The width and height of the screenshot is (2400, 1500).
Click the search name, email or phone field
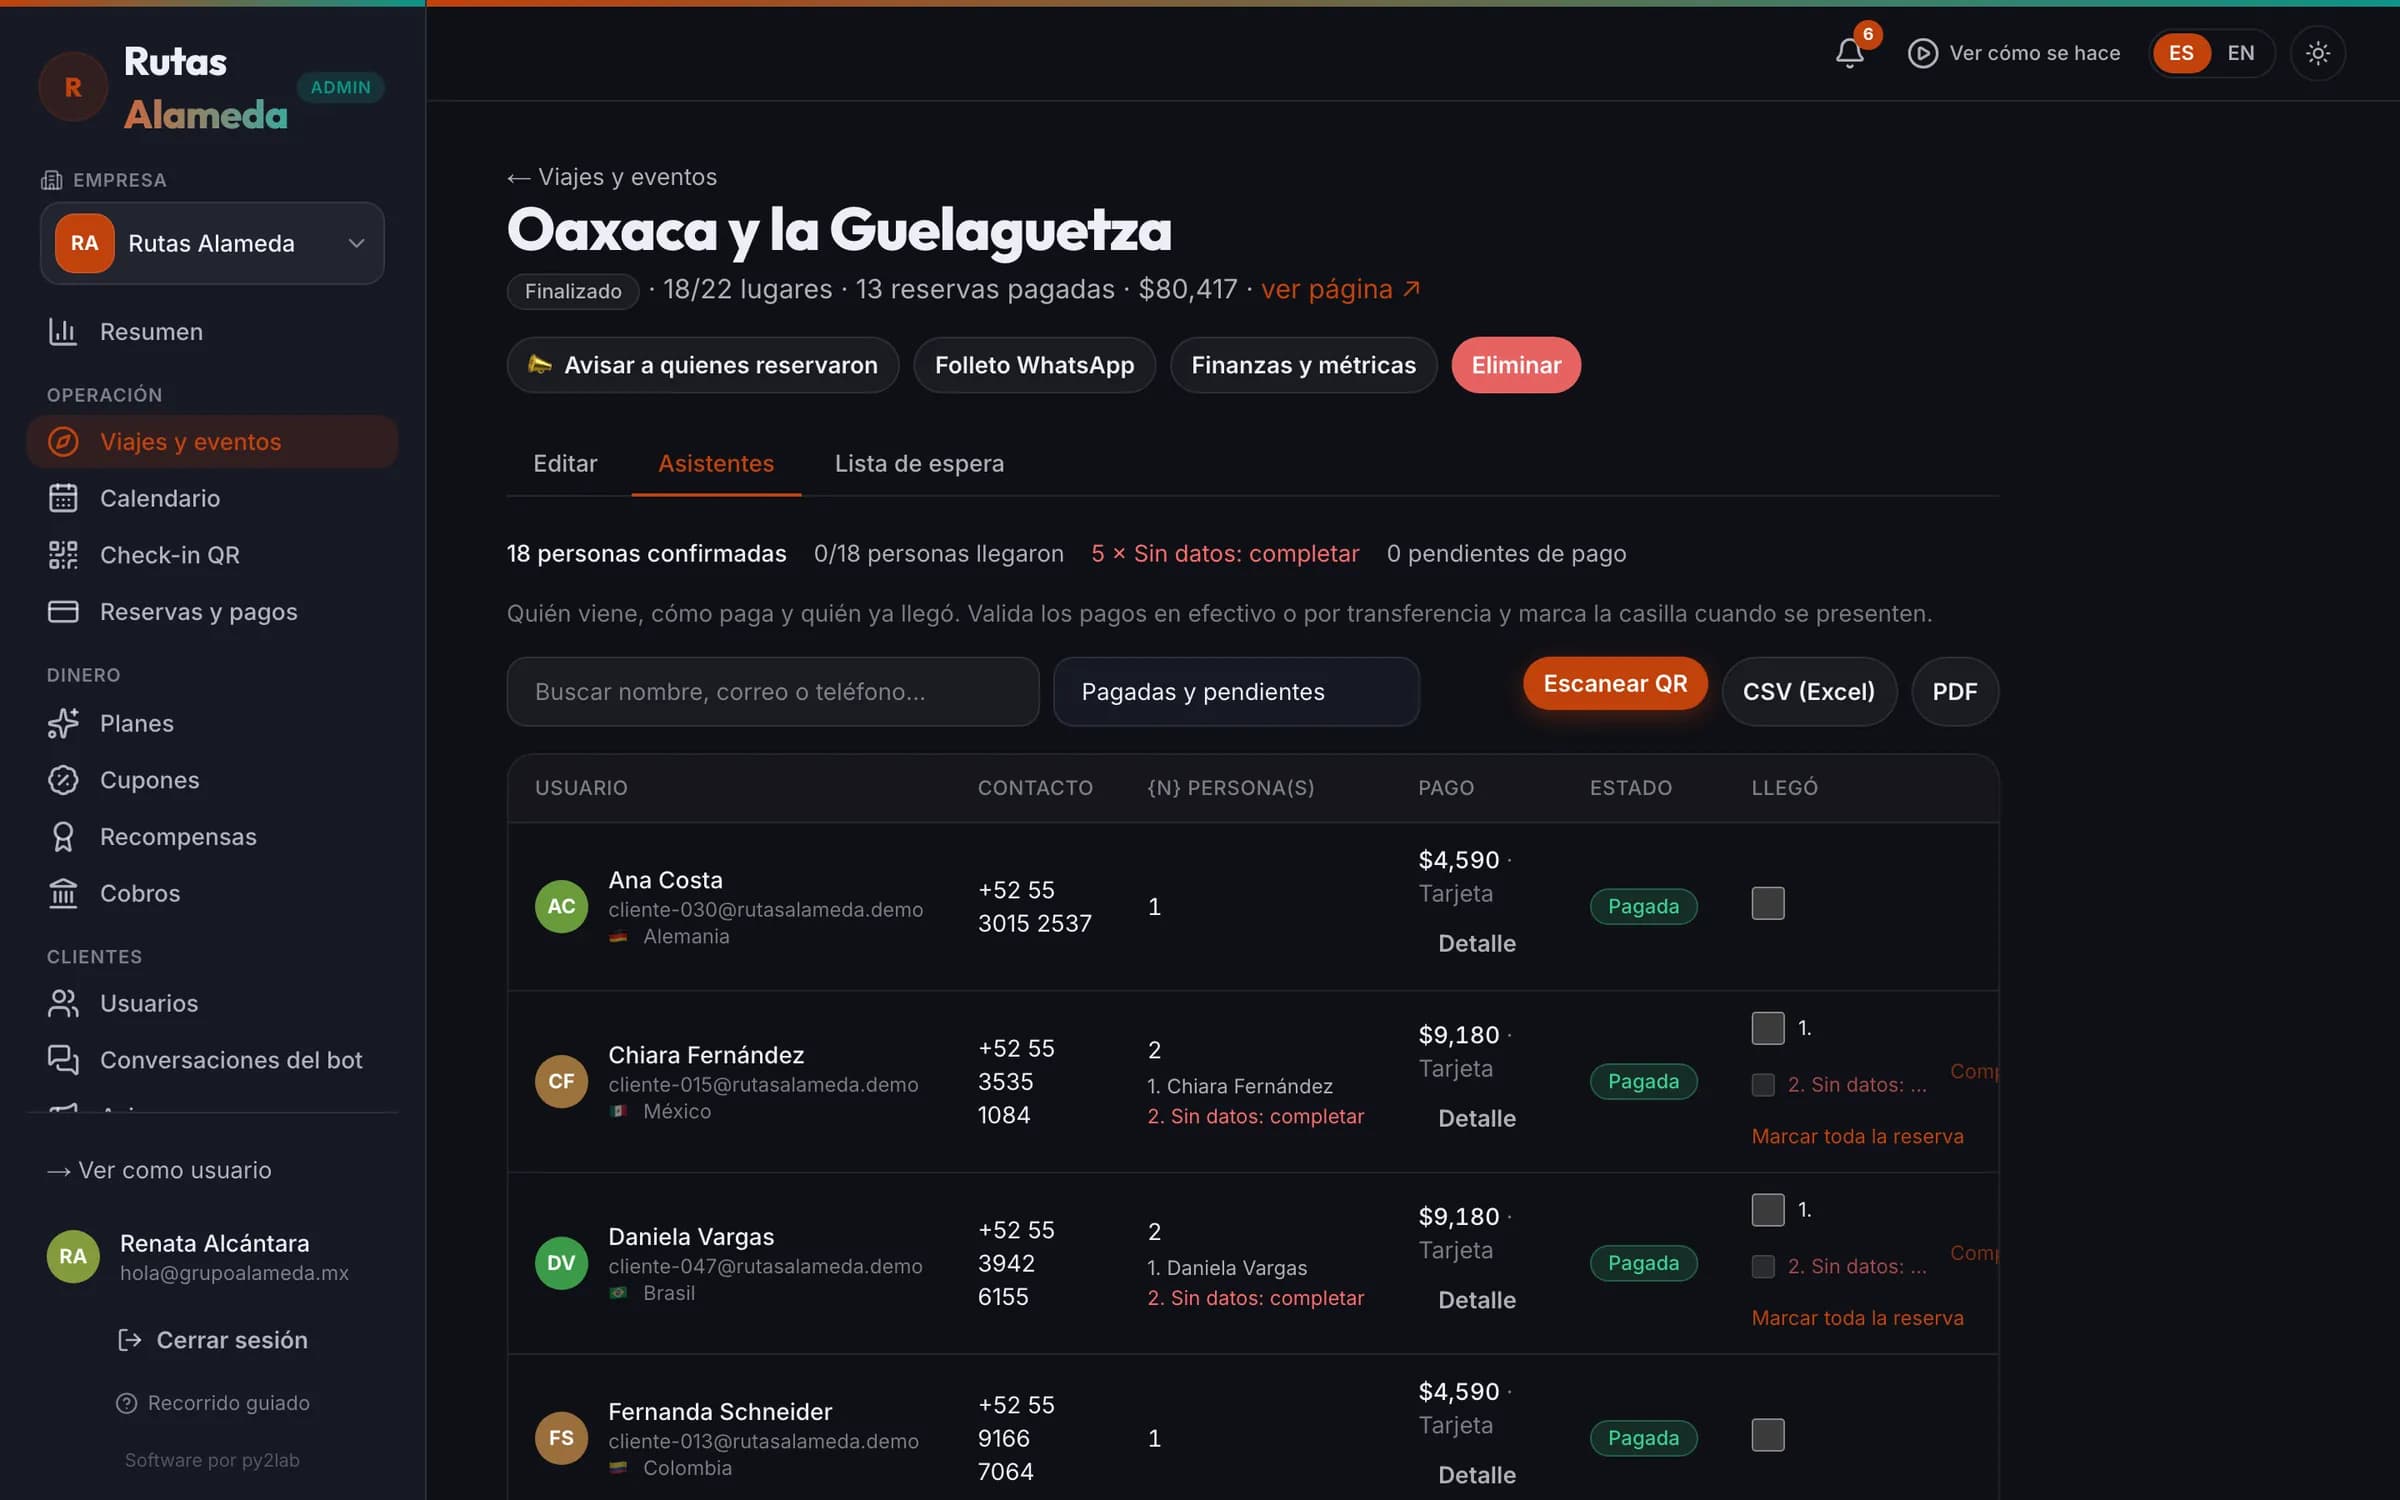pyautogui.click(x=773, y=691)
